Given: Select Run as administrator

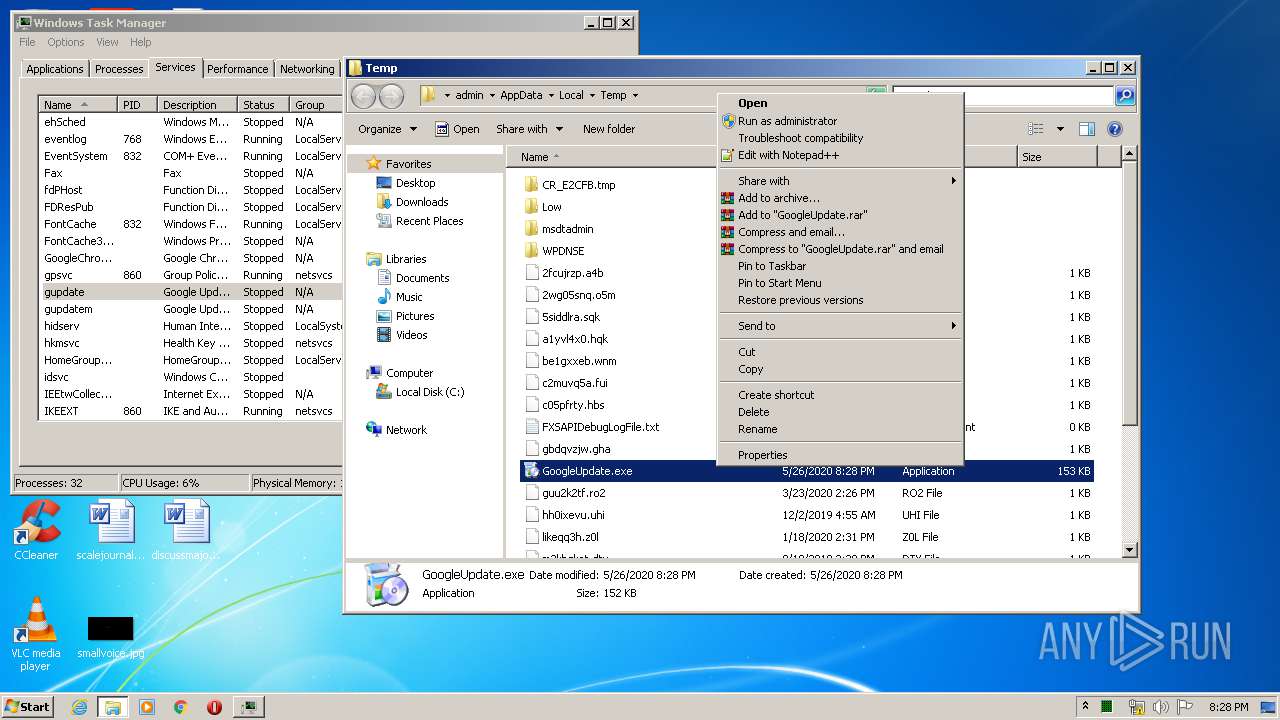Looking at the screenshot, I should tap(787, 121).
